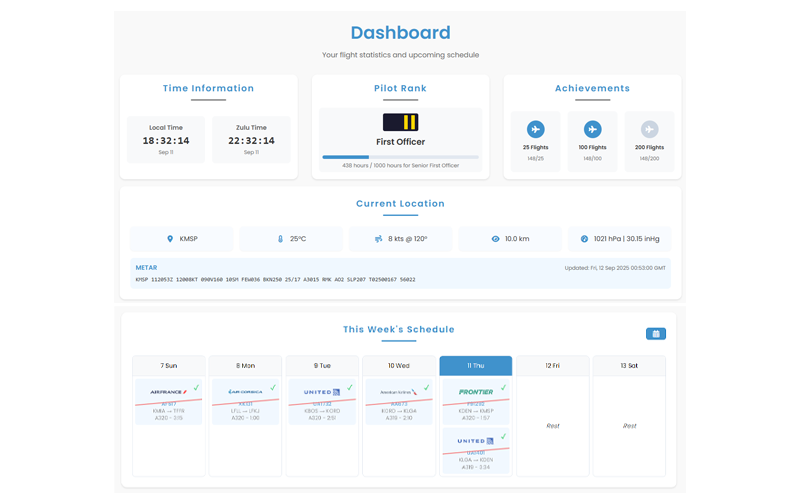Click the 25°C temperature value
The image size is (800, 500).
point(298,239)
